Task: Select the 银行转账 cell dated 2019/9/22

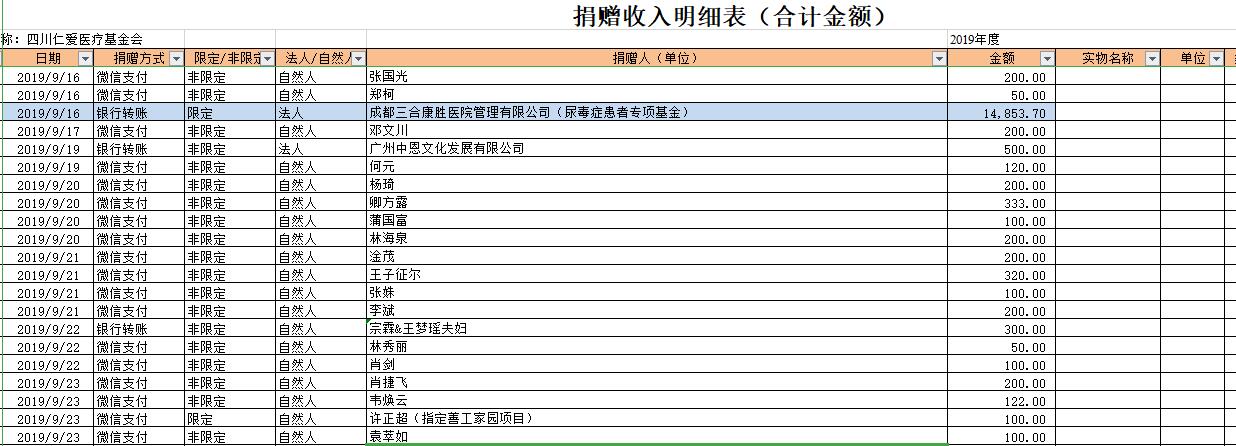Action: tap(122, 329)
